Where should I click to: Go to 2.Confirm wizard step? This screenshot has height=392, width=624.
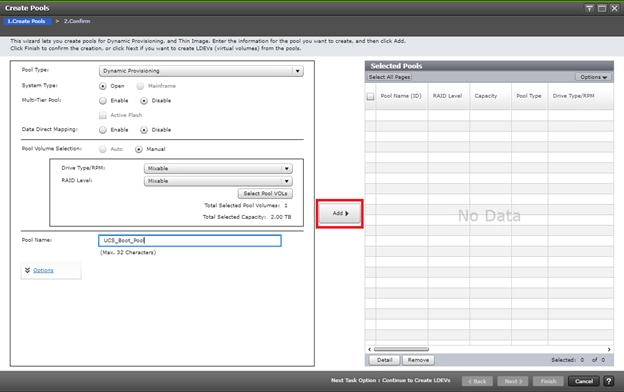(x=77, y=21)
